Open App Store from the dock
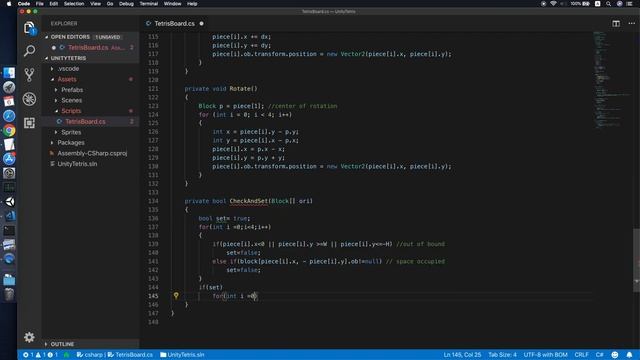The width and height of the screenshot is (640, 360). [x=9, y=159]
